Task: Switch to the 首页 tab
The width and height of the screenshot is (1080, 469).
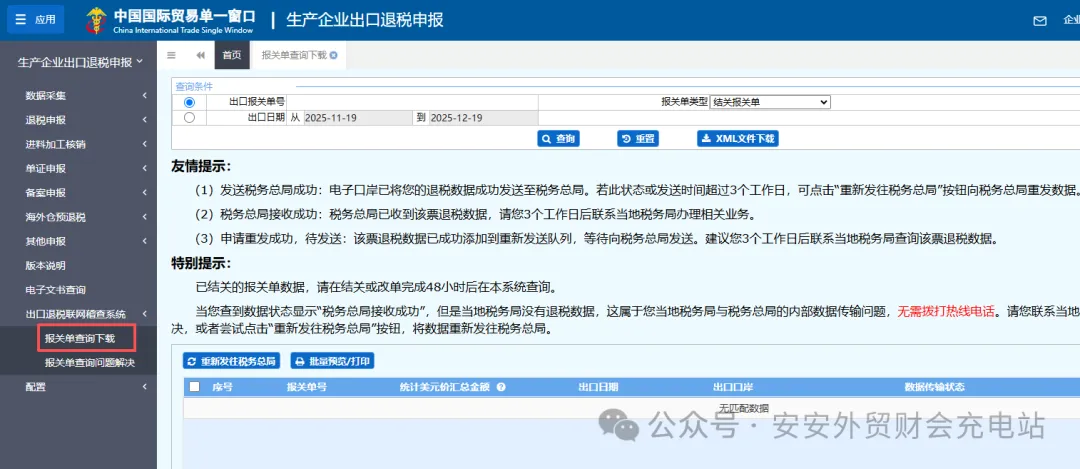Action: (x=232, y=55)
